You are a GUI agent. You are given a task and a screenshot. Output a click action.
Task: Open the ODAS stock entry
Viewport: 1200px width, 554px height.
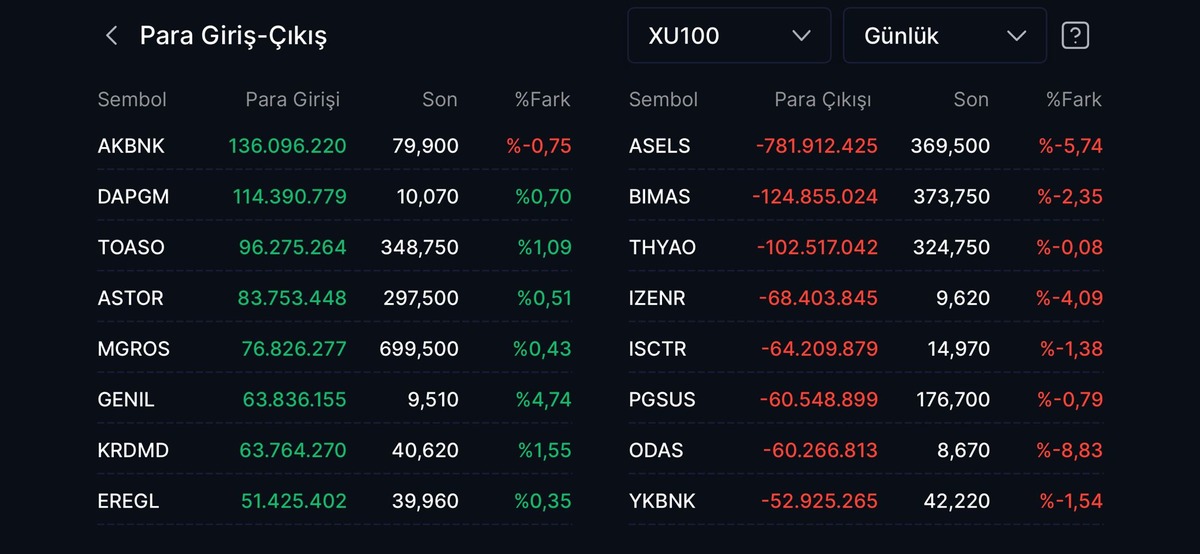tap(866, 450)
